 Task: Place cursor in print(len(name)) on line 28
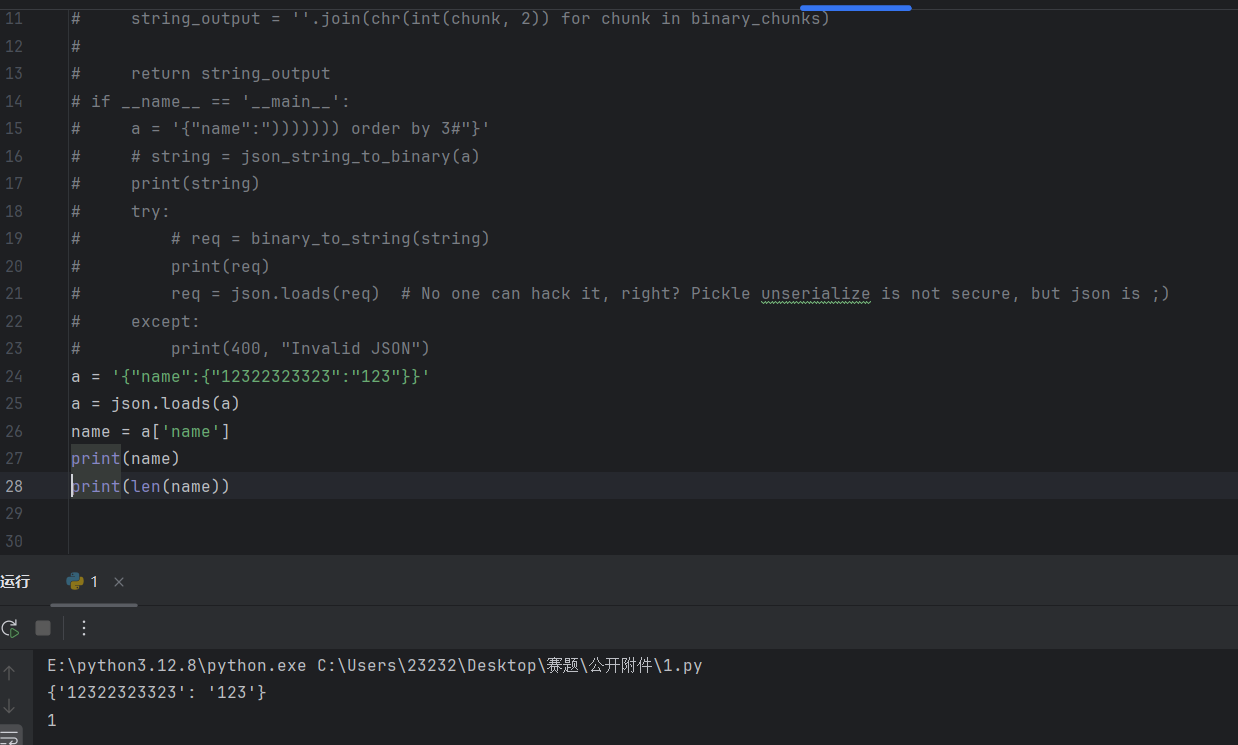click(150, 486)
